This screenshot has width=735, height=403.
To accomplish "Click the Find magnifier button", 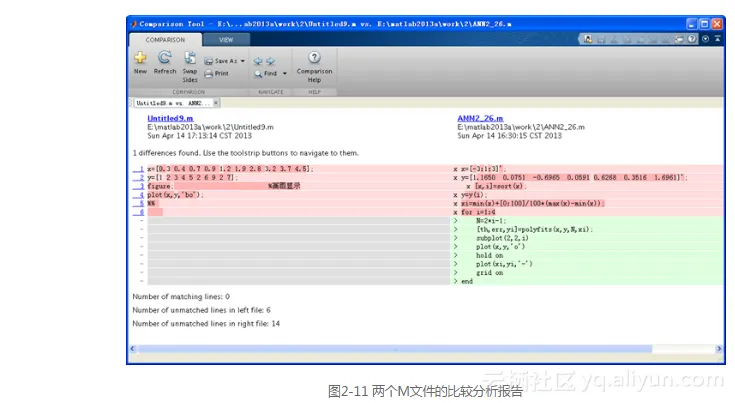I will 266,74.
